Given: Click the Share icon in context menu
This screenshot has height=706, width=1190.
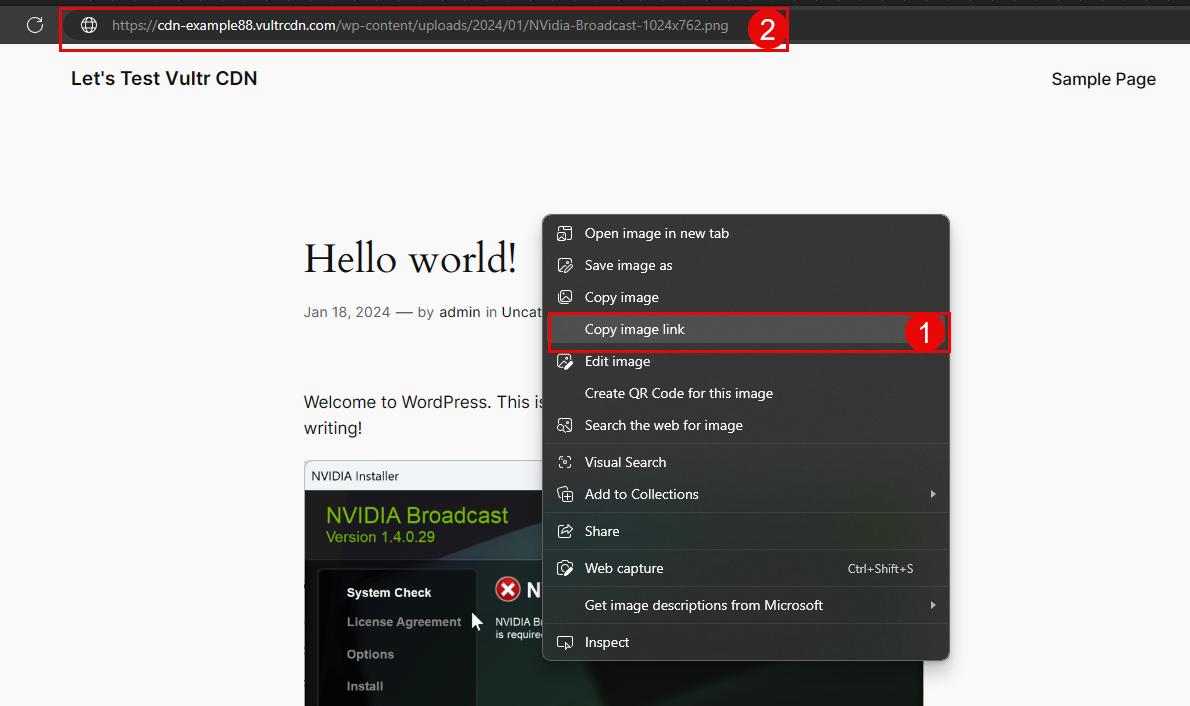Looking at the screenshot, I should tap(565, 531).
